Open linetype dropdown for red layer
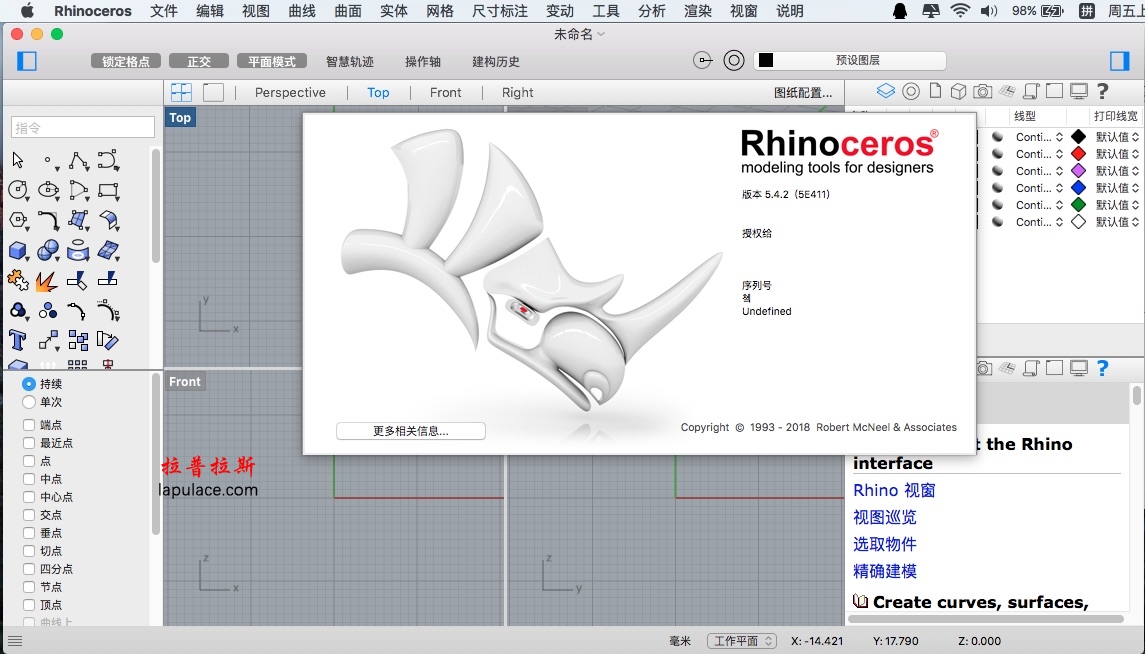 click(1039, 154)
